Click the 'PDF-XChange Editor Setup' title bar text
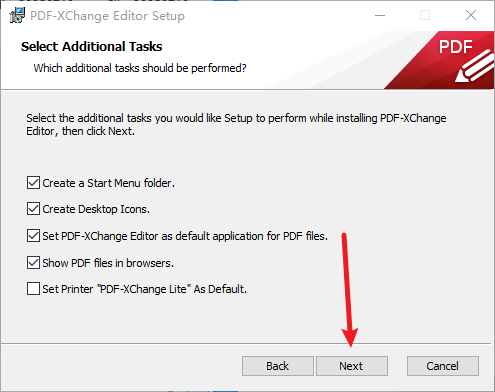This screenshot has width=495, height=392. [x=107, y=16]
